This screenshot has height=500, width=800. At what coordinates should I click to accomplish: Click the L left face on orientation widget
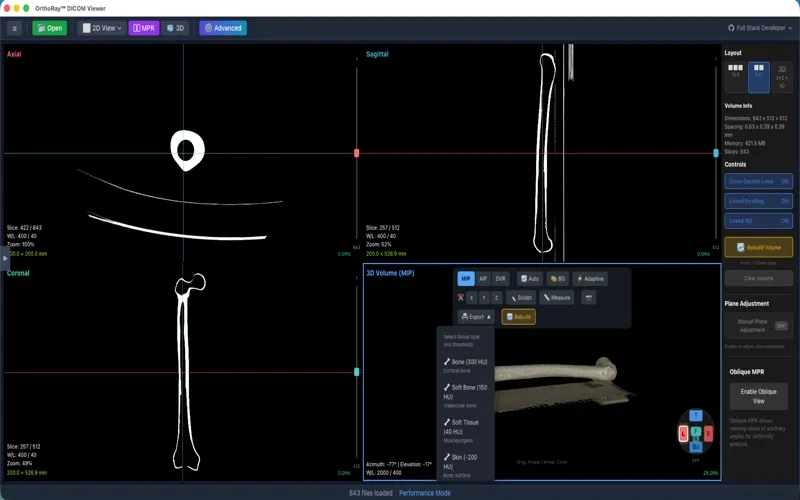[683, 434]
